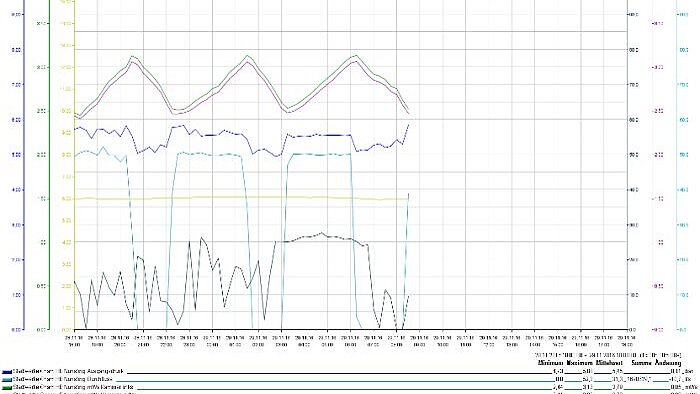Click the cyan Durchfluss legend swatch
This screenshot has height=394, width=700.
pyautogui.click(x=7, y=380)
